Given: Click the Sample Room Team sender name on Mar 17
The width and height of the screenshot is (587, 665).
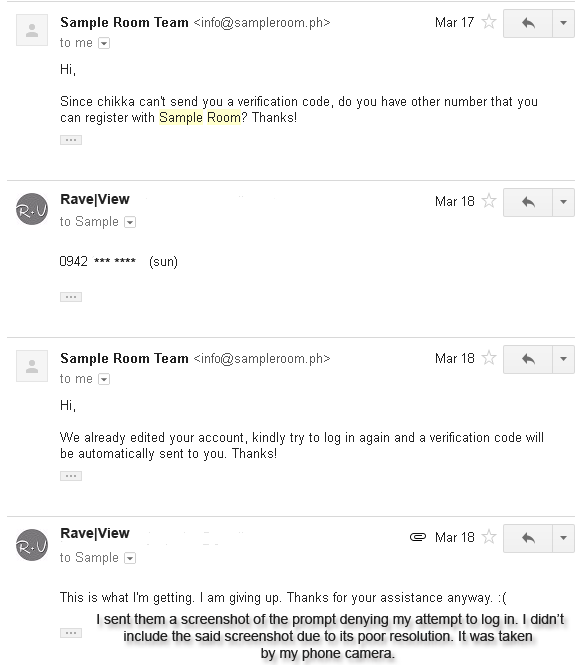Looking at the screenshot, I should [x=124, y=22].
